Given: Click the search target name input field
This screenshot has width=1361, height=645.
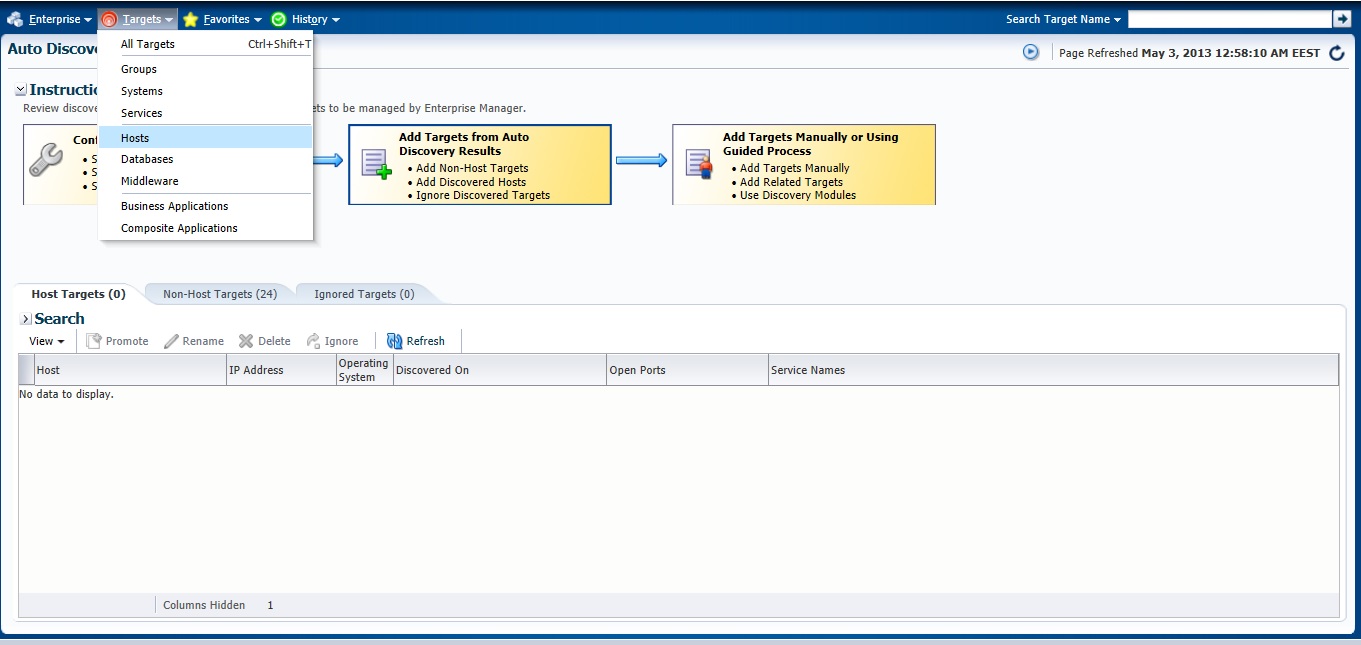Looking at the screenshot, I should coord(1229,19).
